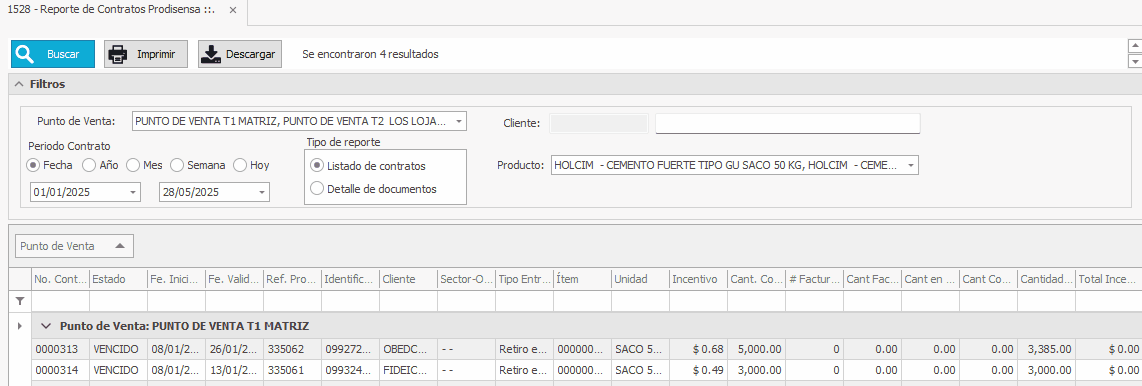The height and width of the screenshot is (386, 1142).
Task: Choose Detalle de documentos report type
Action: (x=317, y=189)
